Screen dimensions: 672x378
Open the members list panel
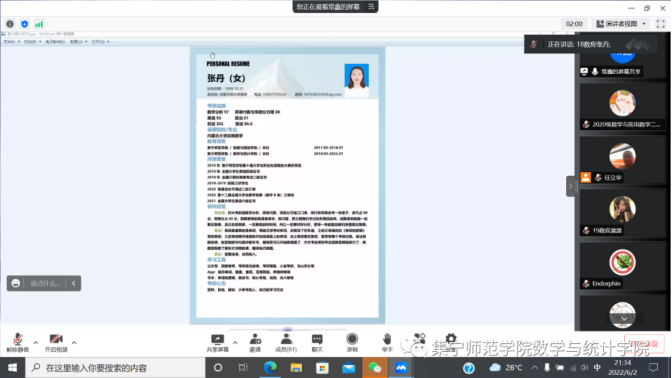[286, 343]
